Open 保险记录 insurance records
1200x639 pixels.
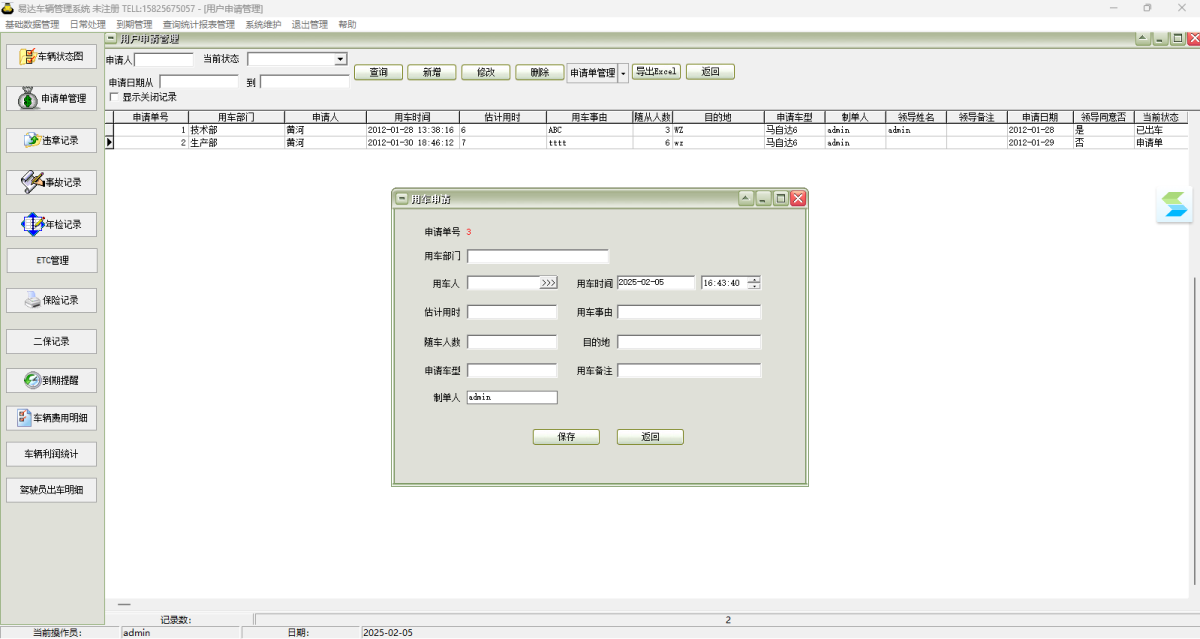(x=52, y=300)
